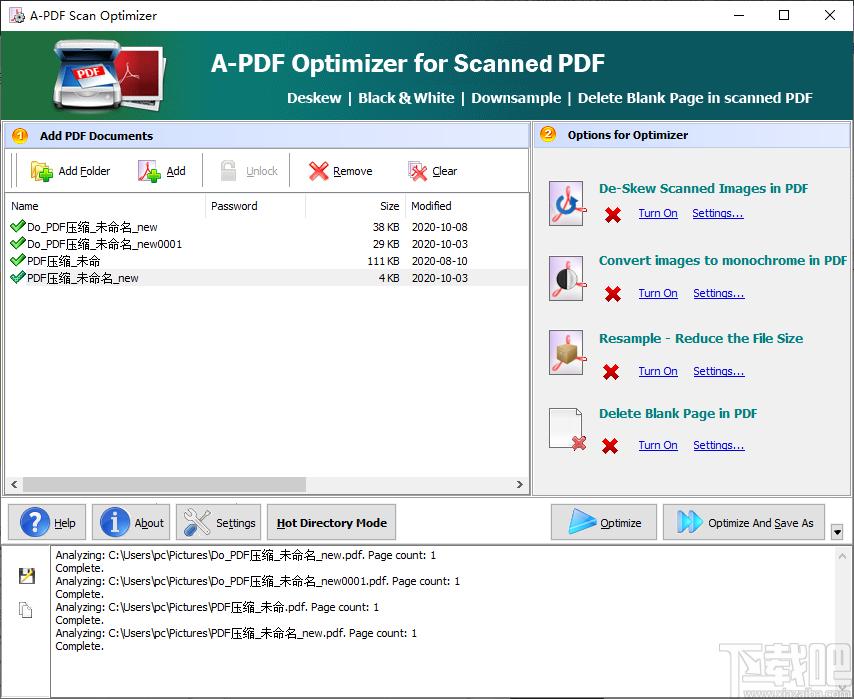
Task: Turn On Delete Blank Page in PDF
Action: click(x=658, y=445)
